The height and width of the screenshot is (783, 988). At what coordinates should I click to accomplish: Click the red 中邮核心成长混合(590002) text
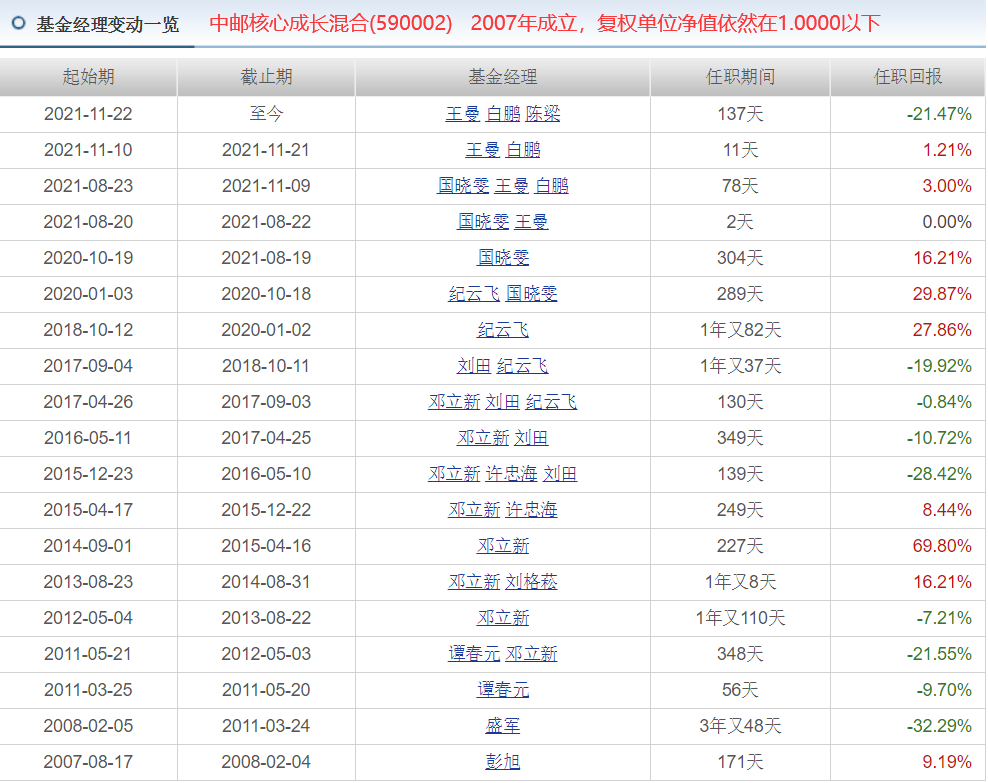331,23
